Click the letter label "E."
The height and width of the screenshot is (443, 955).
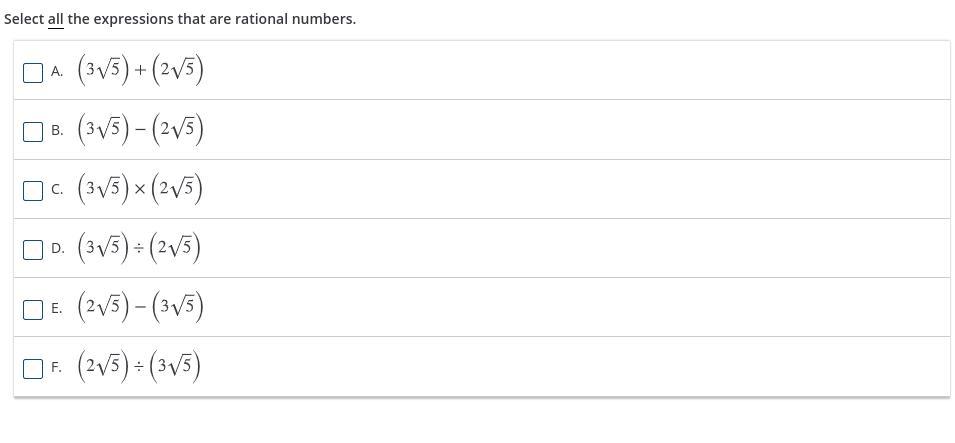57,309
